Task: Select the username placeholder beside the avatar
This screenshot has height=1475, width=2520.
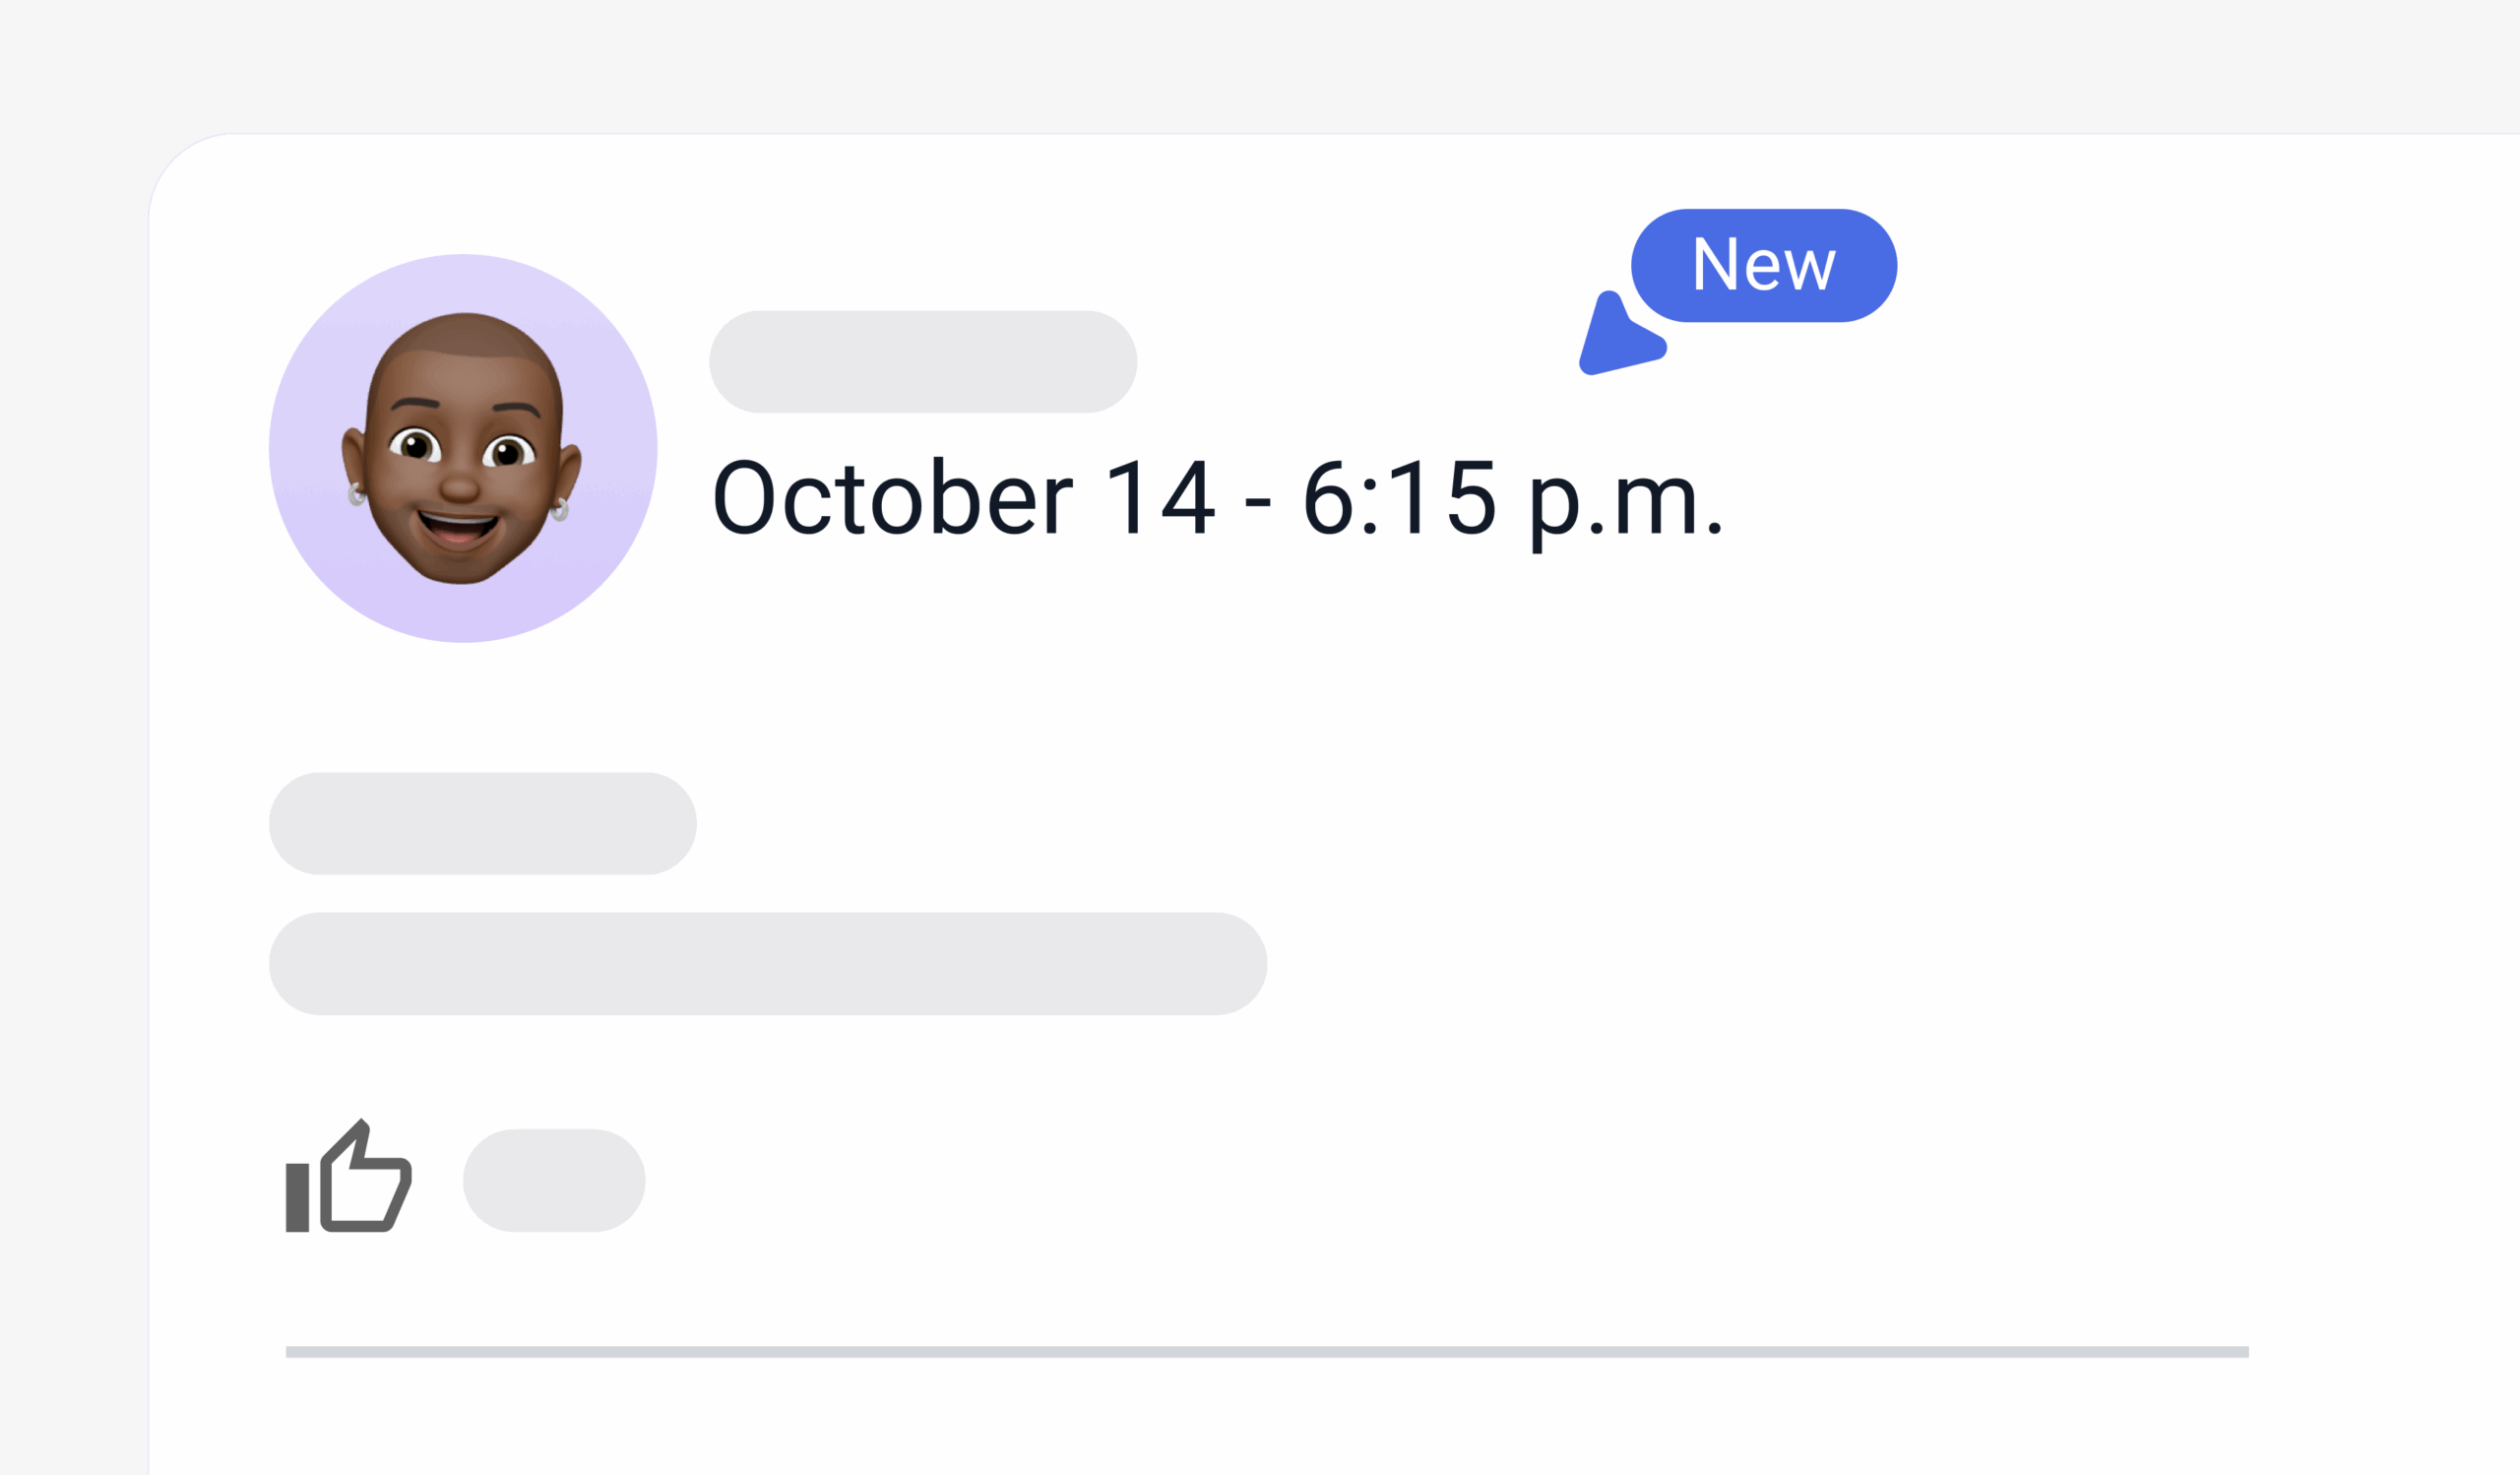Action: click(922, 361)
